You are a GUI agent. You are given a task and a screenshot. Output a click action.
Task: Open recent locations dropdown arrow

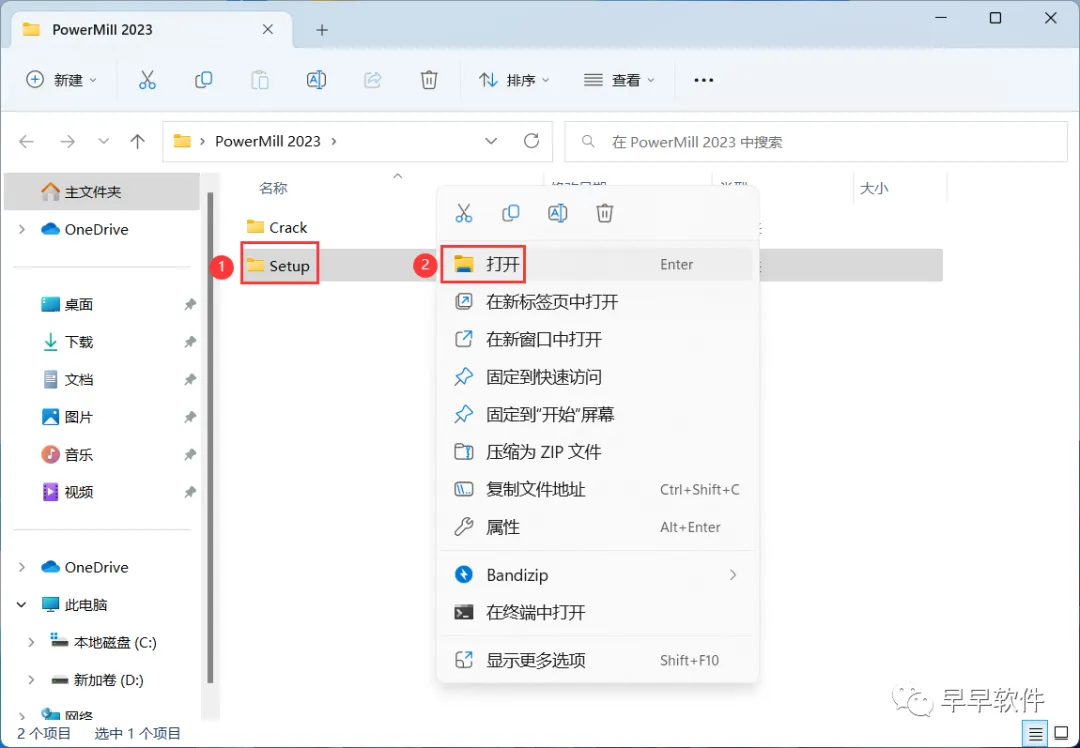tap(103, 141)
